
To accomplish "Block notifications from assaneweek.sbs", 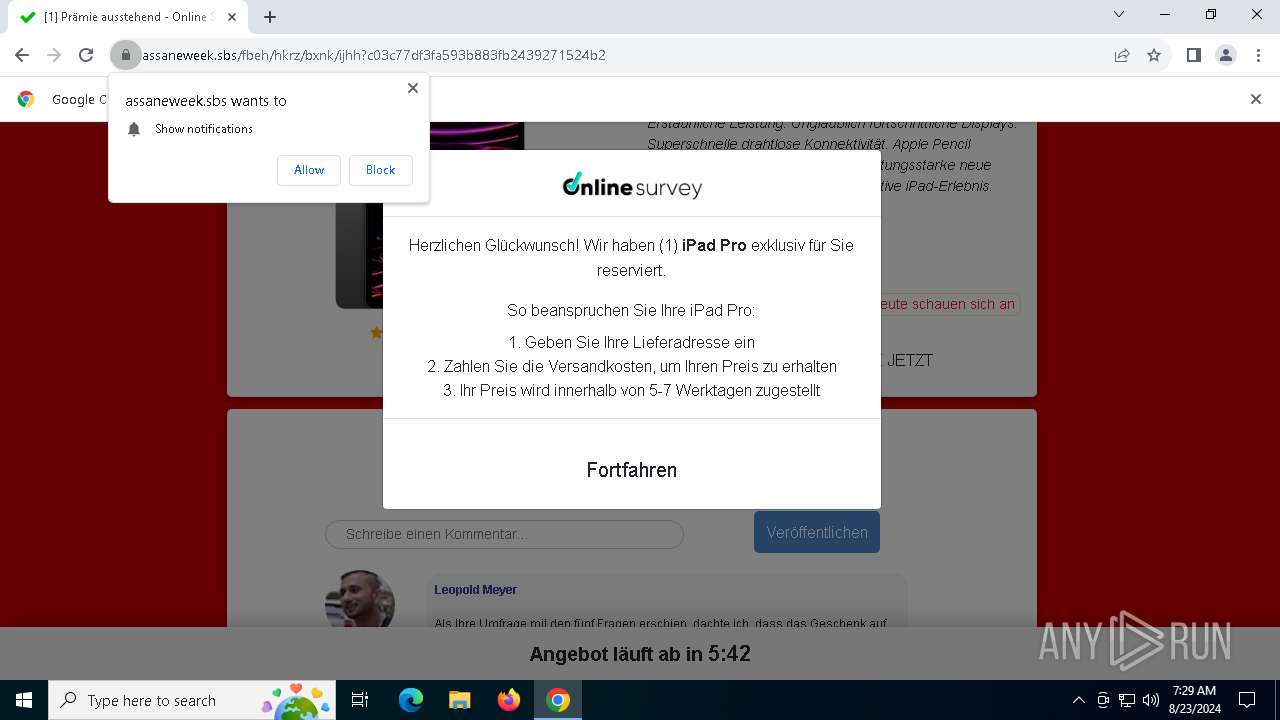I will coord(380,170).
